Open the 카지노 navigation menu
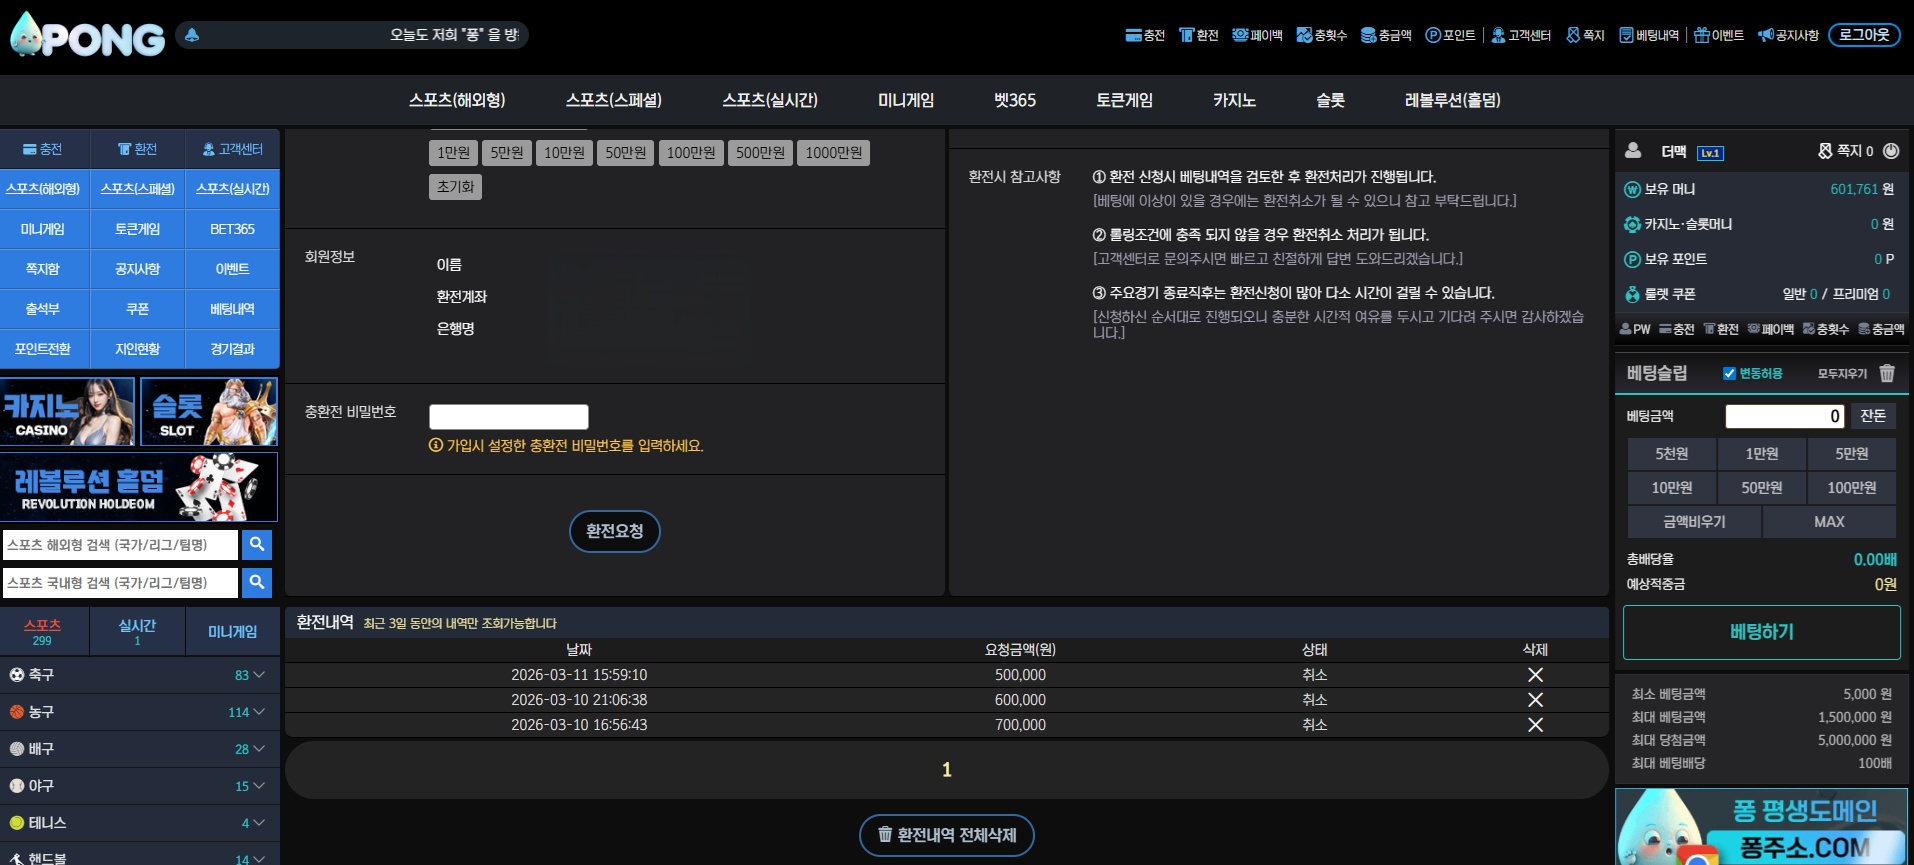The image size is (1914, 865). click(1234, 100)
